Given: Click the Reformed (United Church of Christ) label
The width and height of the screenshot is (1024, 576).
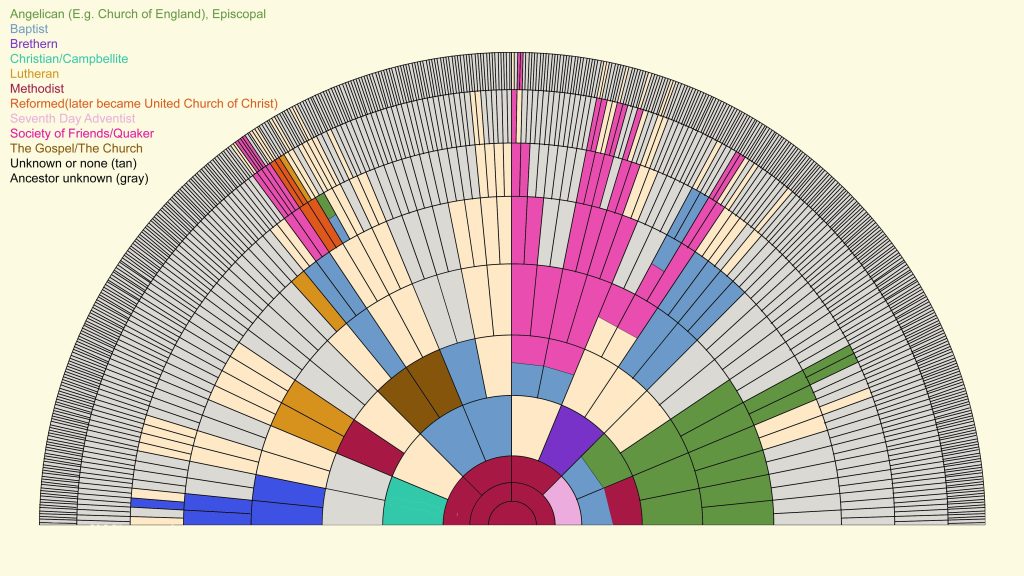Looking at the screenshot, I should point(144,104).
